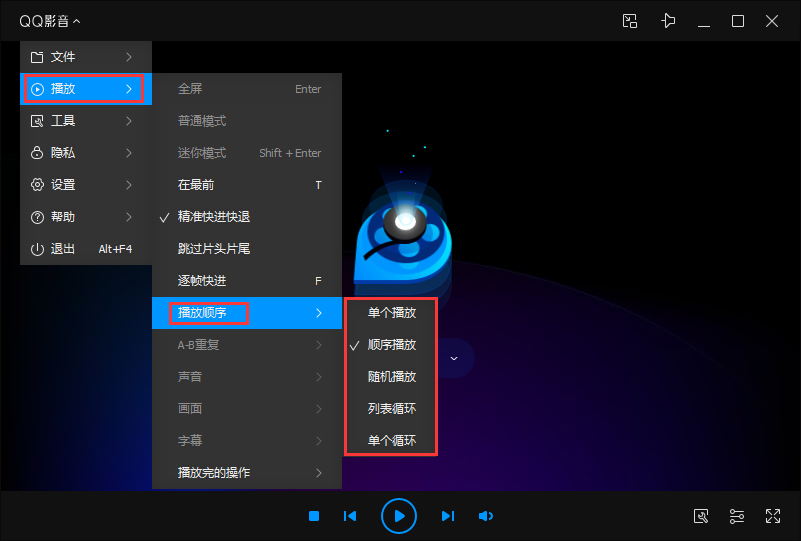
Task: Open the 字幕 submenu entry
Action: click(247, 440)
